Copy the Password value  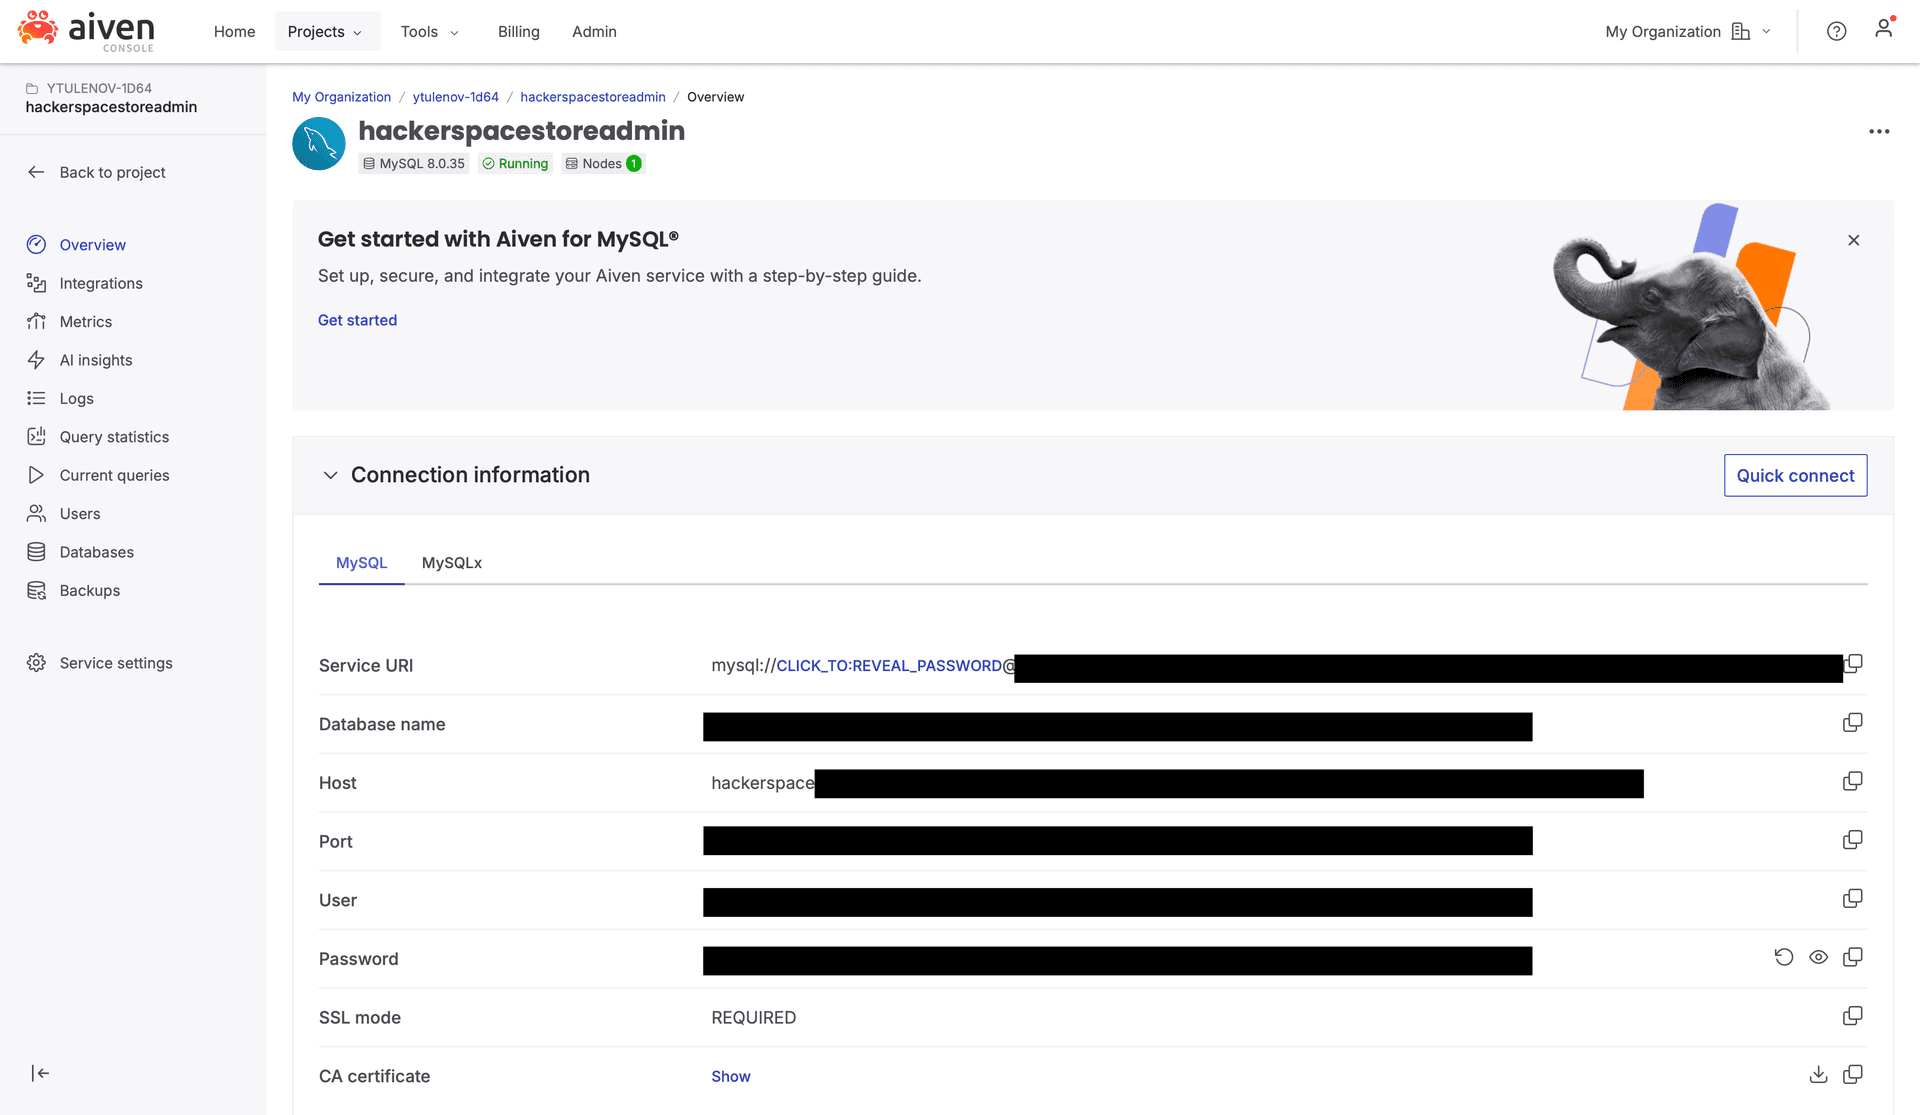pos(1853,957)
